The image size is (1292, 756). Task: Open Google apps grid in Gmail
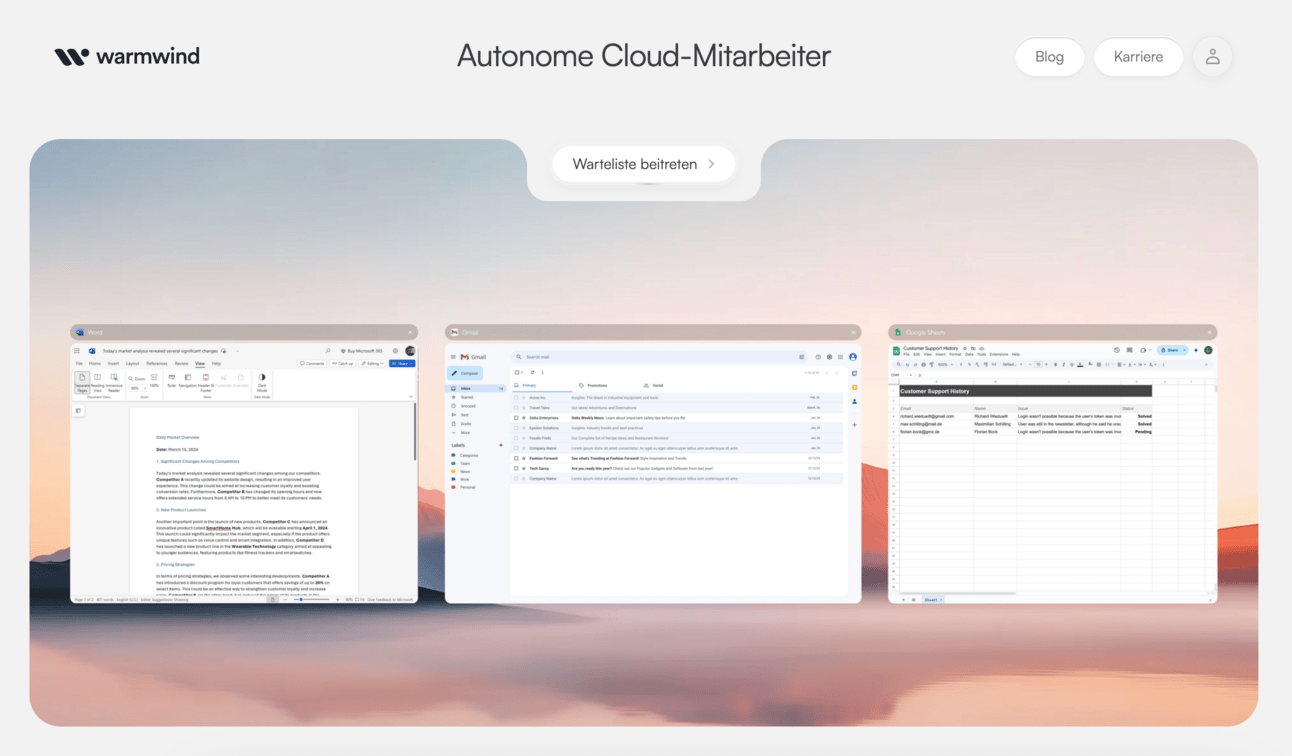(840, 357)
